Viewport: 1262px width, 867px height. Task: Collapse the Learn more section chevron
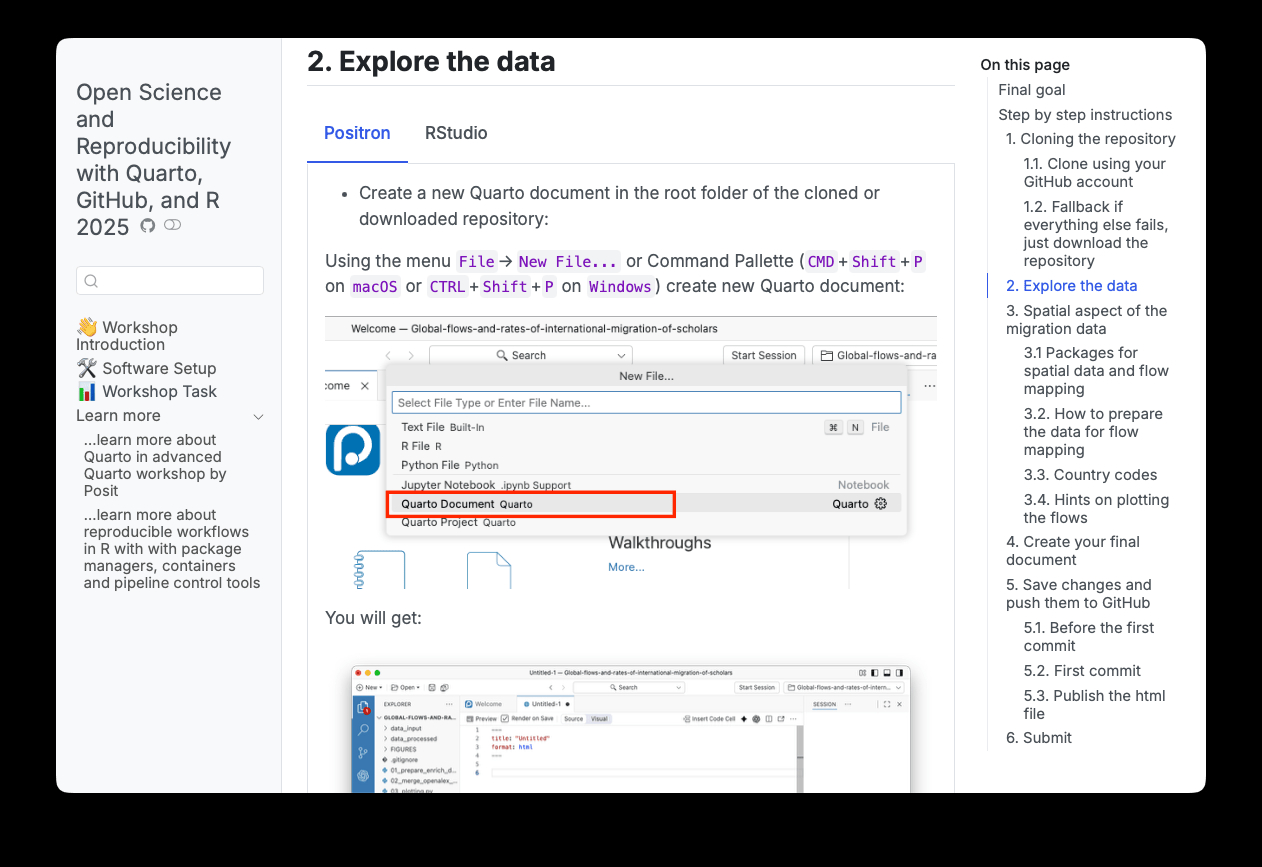coord(258,416)
